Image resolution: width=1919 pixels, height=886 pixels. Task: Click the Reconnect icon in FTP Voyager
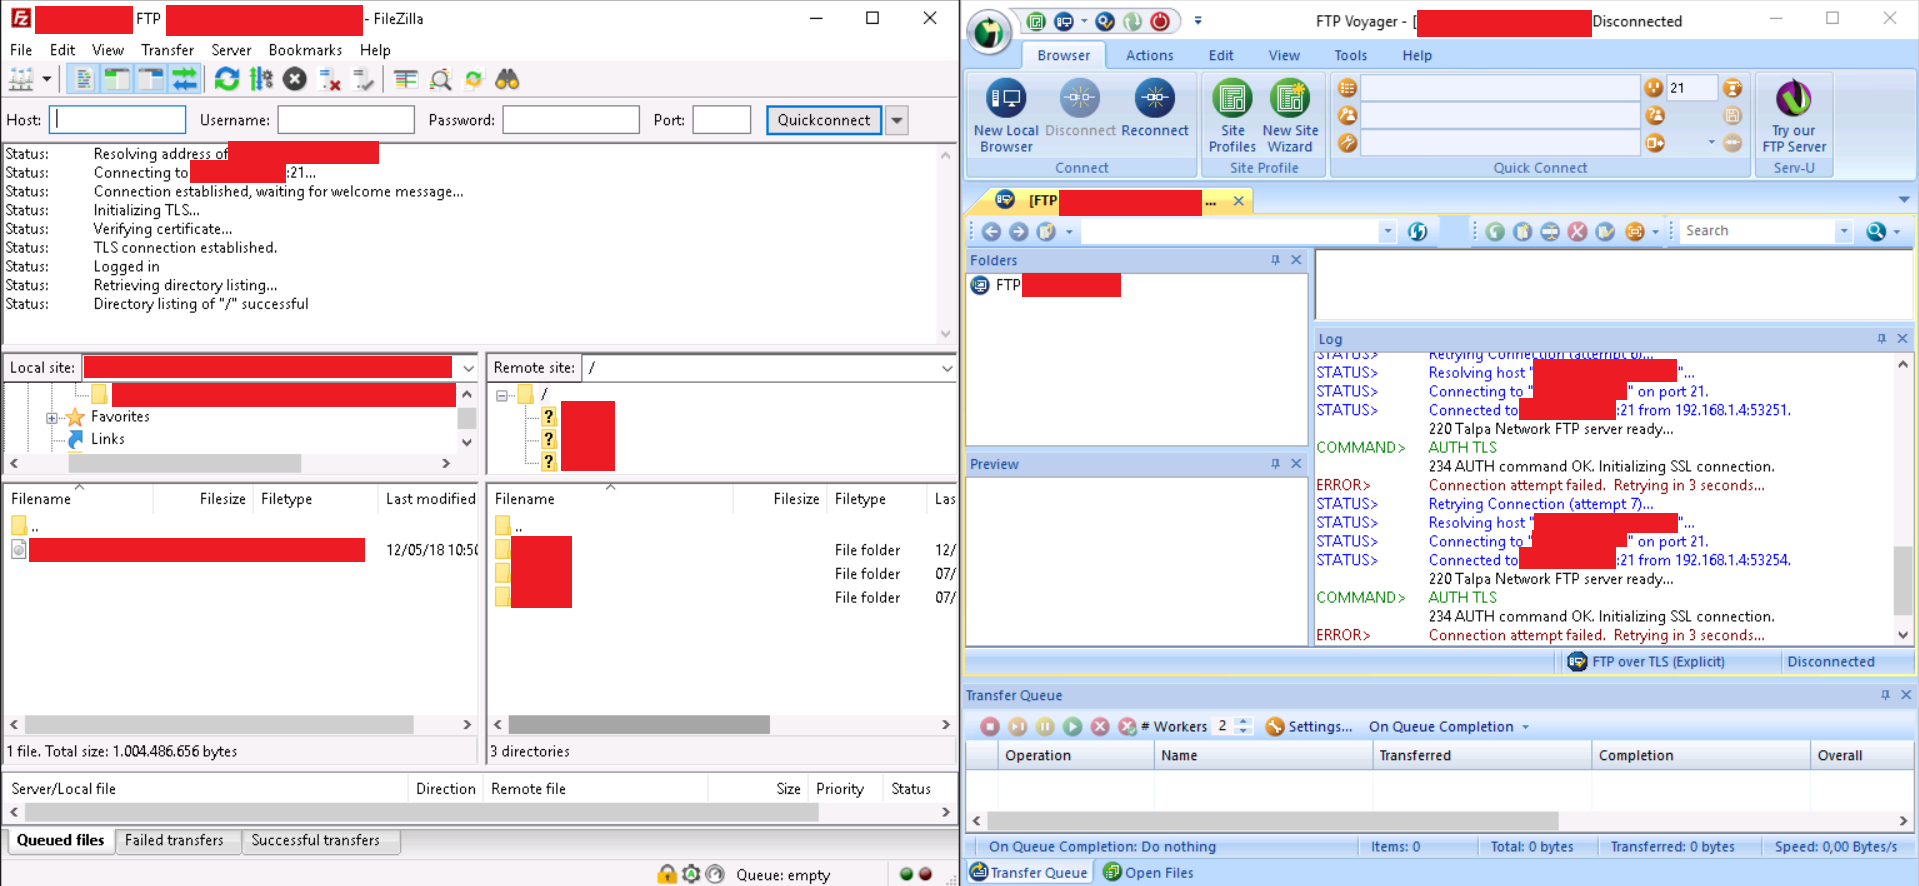(1155, 109)
